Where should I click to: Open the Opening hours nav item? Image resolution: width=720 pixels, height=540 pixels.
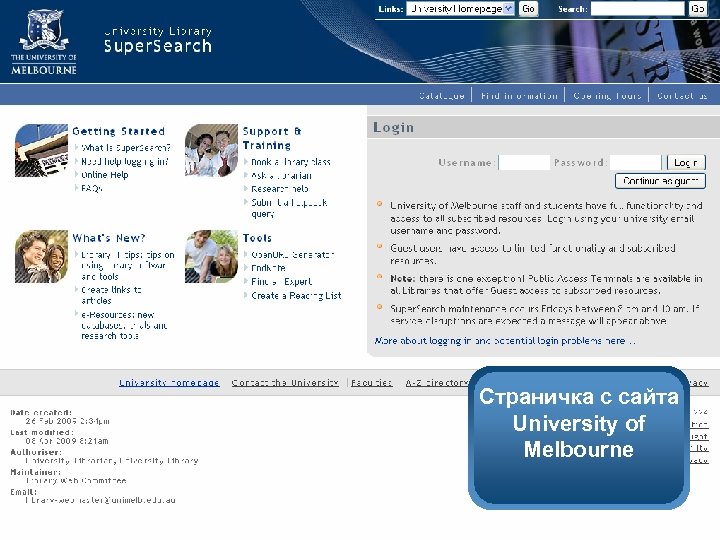(x=607, y=96)
